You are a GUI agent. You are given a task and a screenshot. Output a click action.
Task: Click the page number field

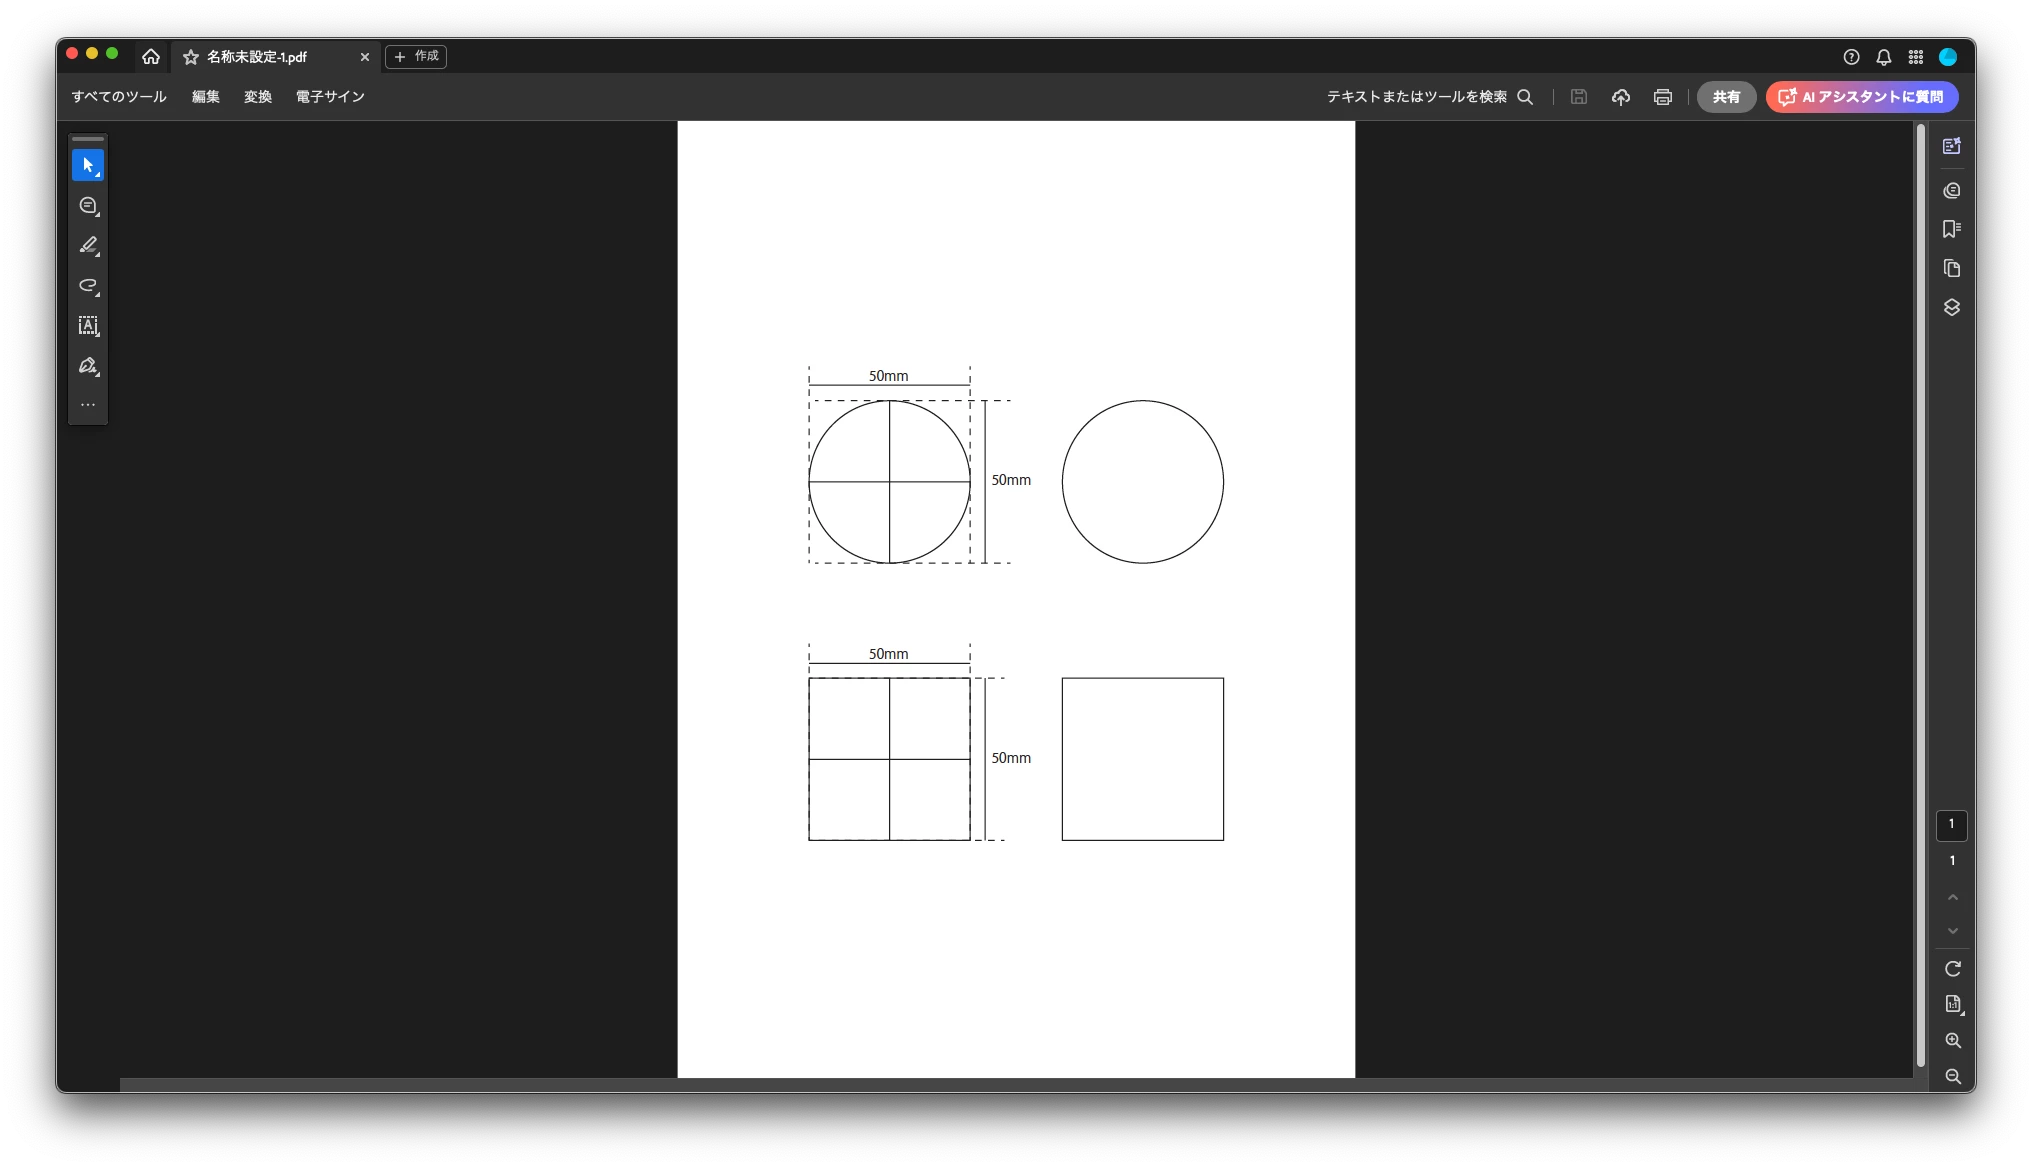click(1951, 825)
